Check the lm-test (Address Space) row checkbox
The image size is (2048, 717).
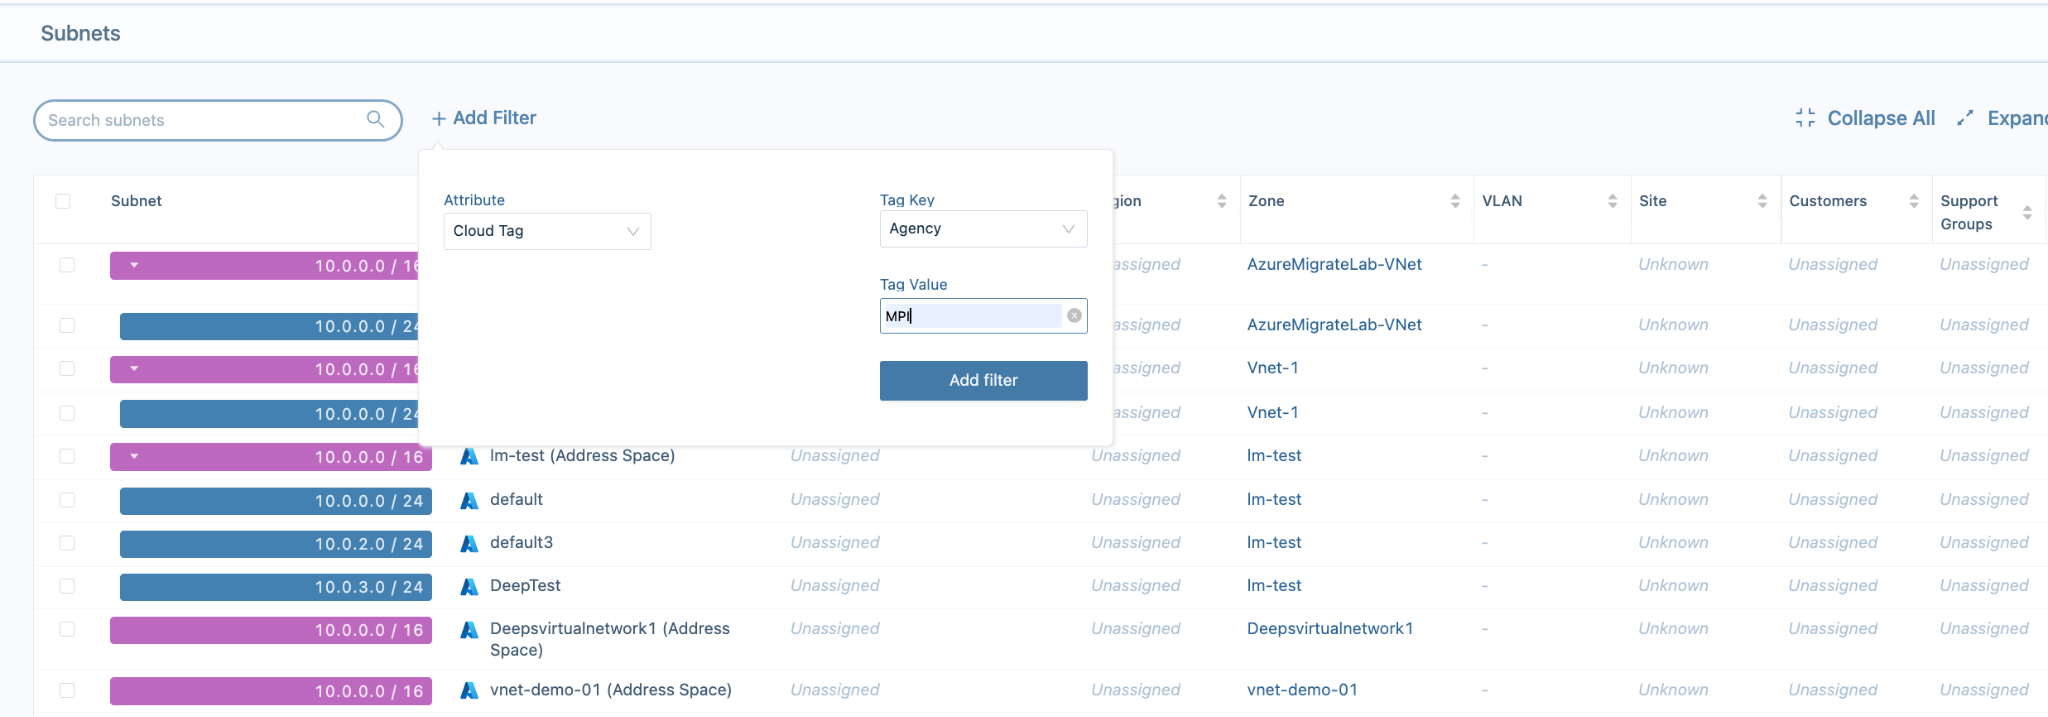click(x=67, y=456)
